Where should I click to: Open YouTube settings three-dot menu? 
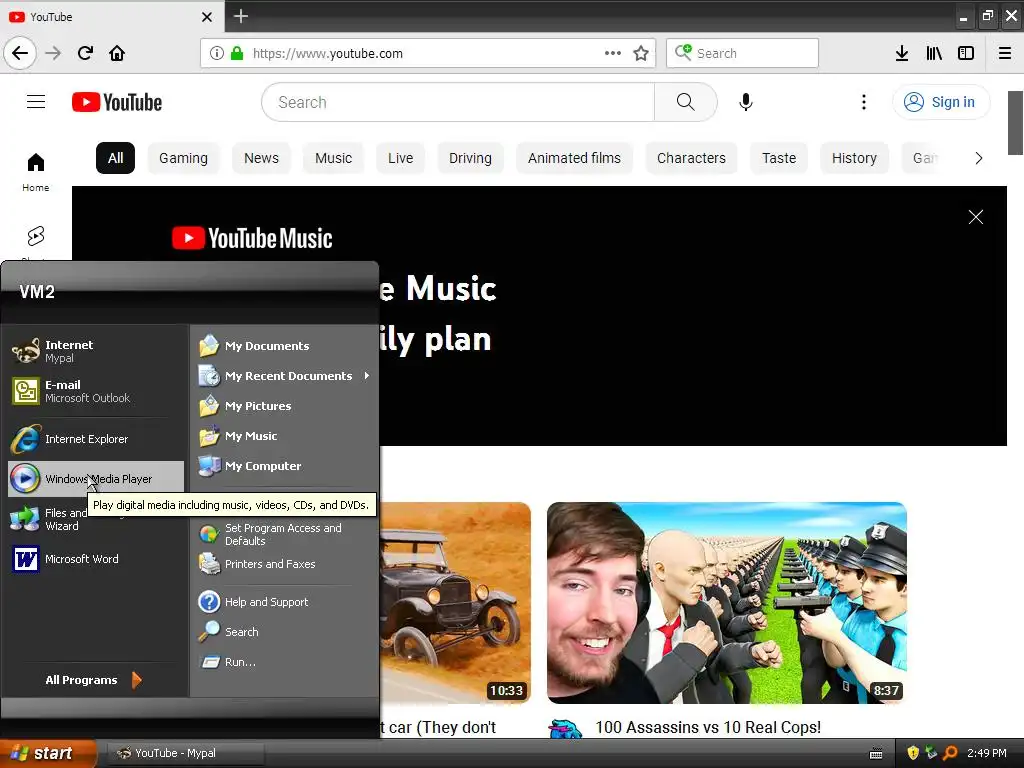[x=864, y=102]
